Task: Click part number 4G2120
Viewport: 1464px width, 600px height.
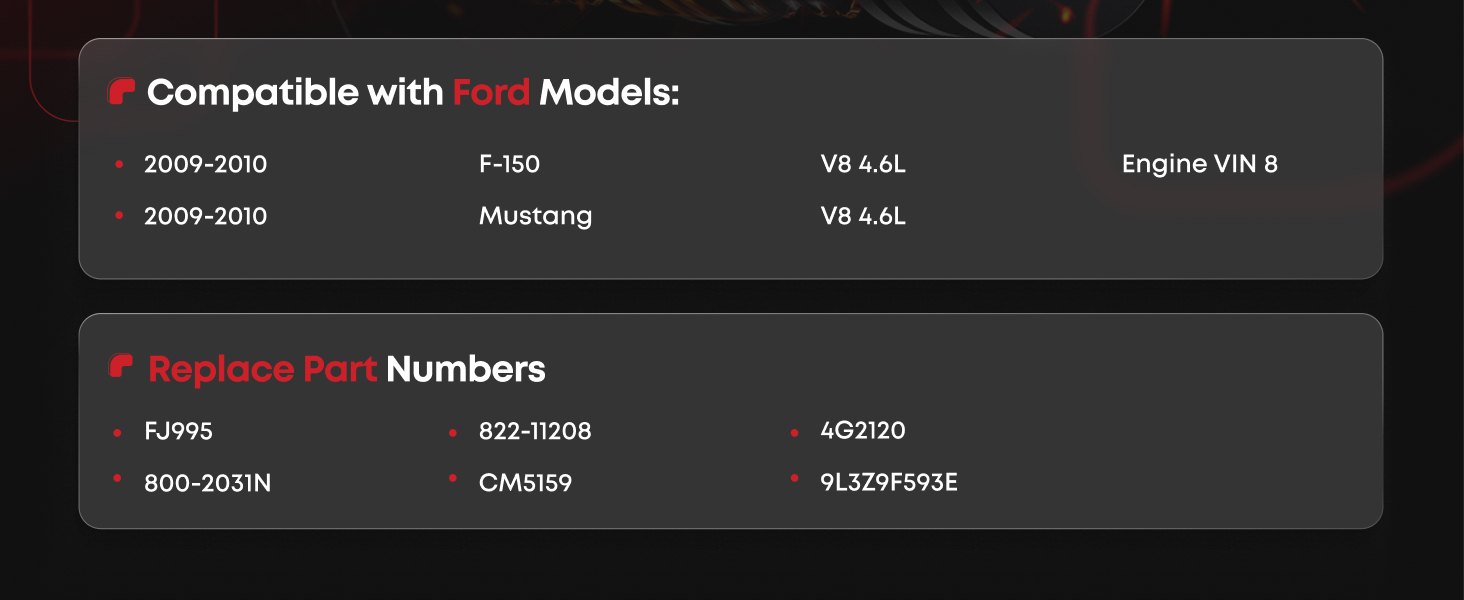Action: tap(862, 430)
